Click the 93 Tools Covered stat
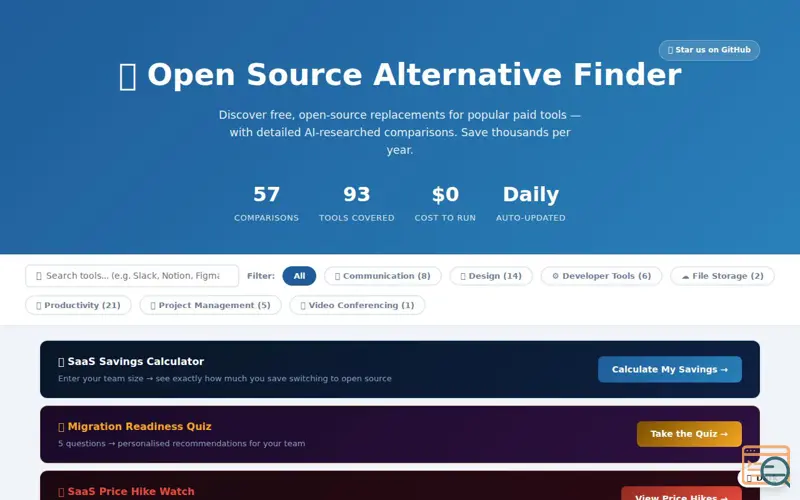 pos(357,204)
